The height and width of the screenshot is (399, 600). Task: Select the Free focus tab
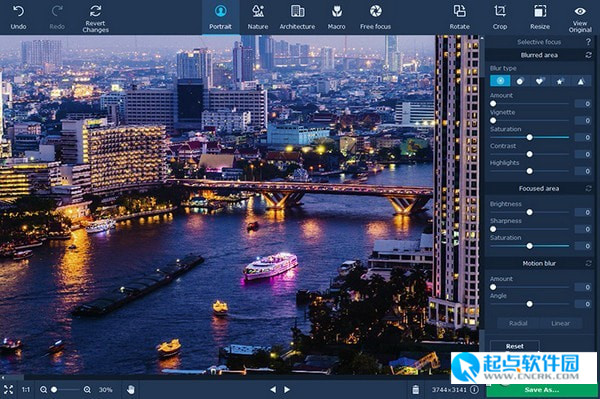(x=375, y=17)
